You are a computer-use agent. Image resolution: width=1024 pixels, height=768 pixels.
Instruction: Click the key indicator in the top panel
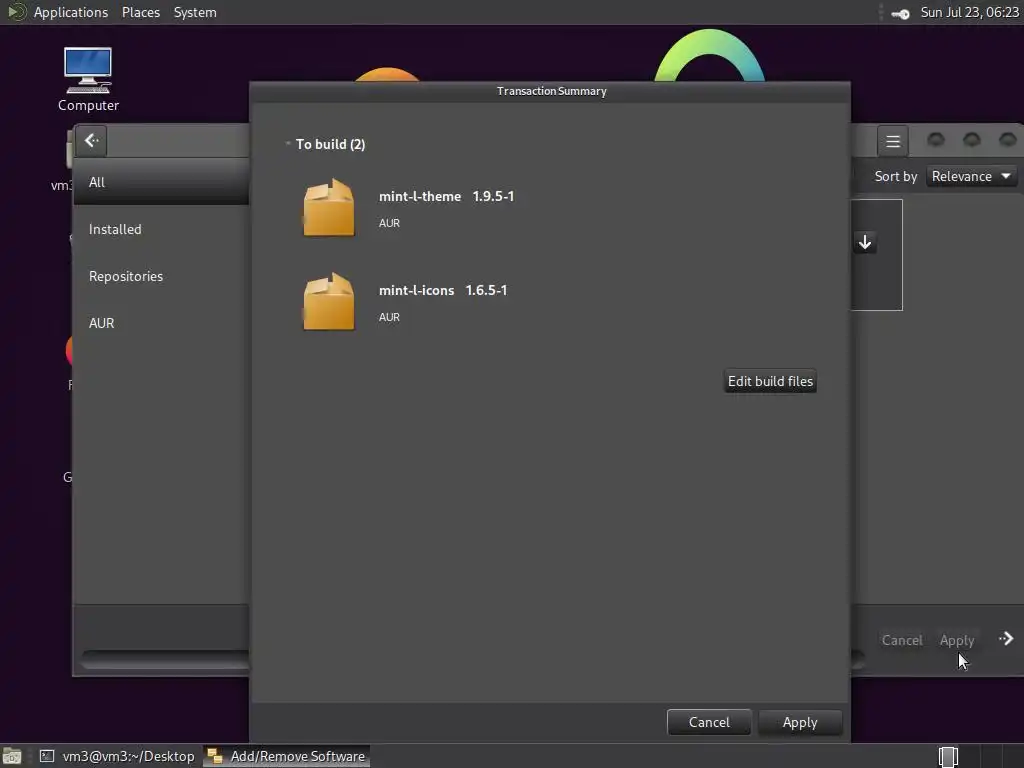point(901,14)
